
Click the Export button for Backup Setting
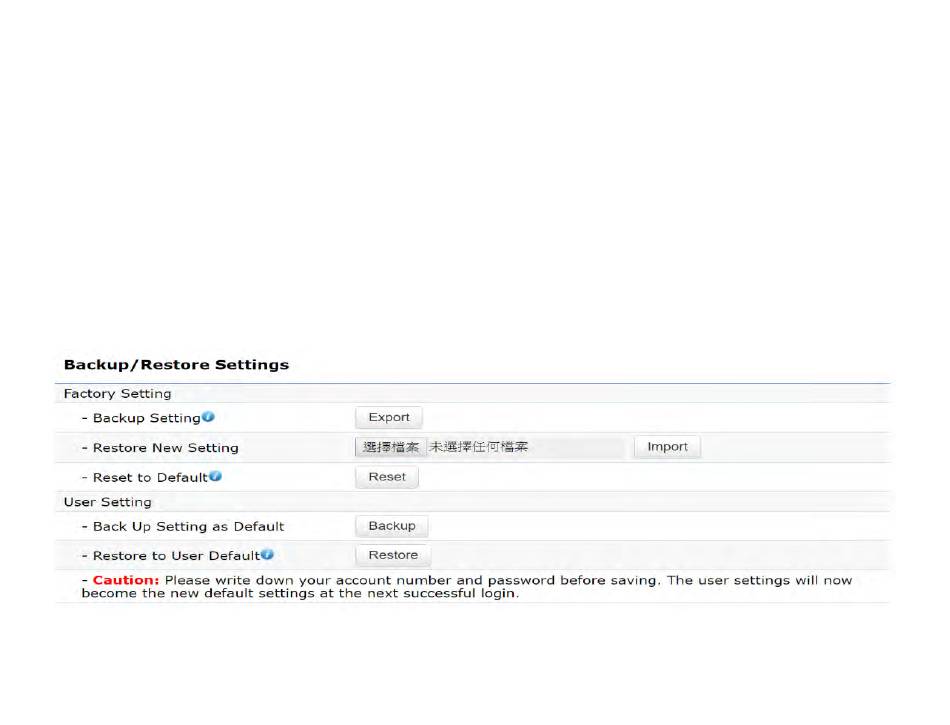(x=388, y=417)
